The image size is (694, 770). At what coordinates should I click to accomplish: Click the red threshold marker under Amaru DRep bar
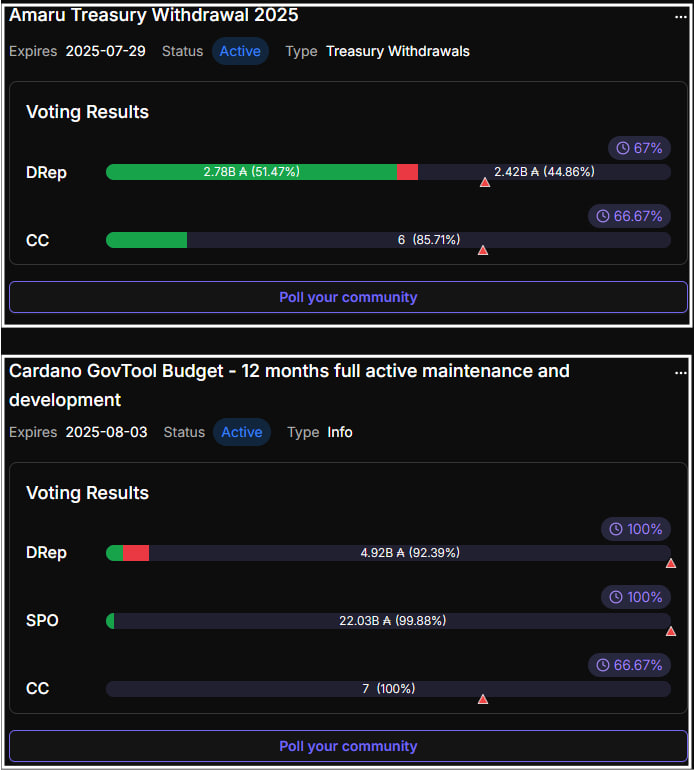[485, 183]
